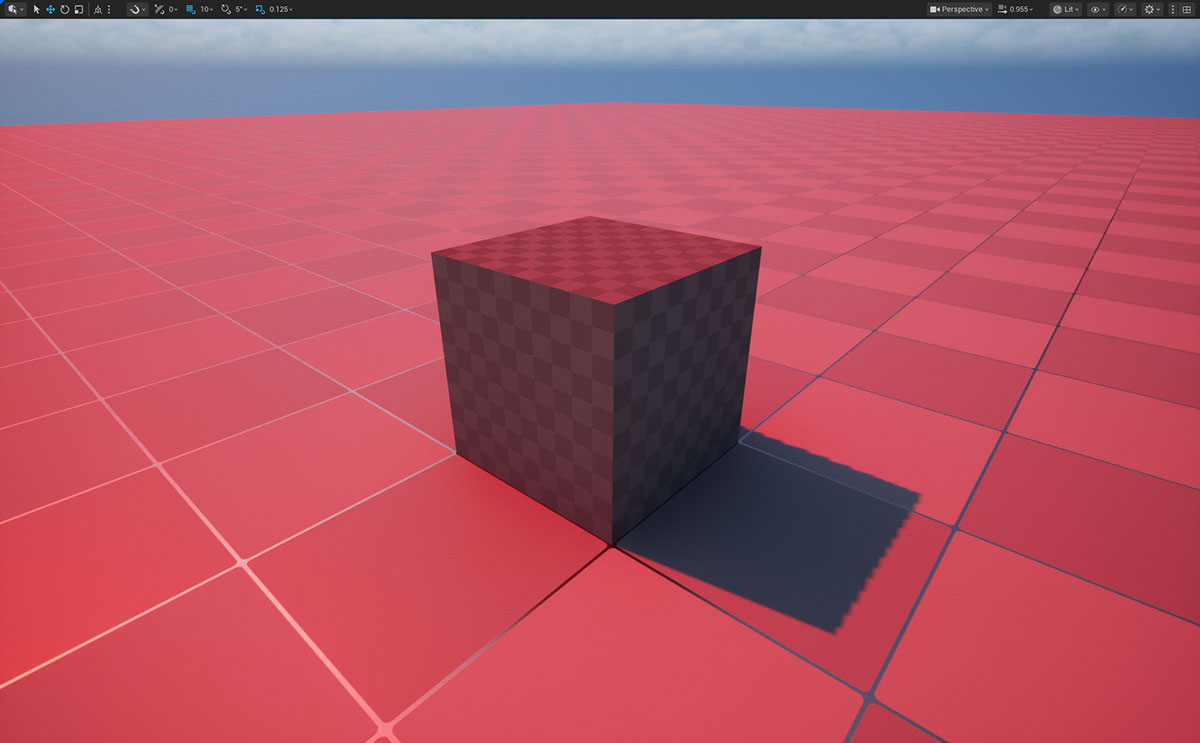Toggle scale snapping icon

(x=260, y=9)
